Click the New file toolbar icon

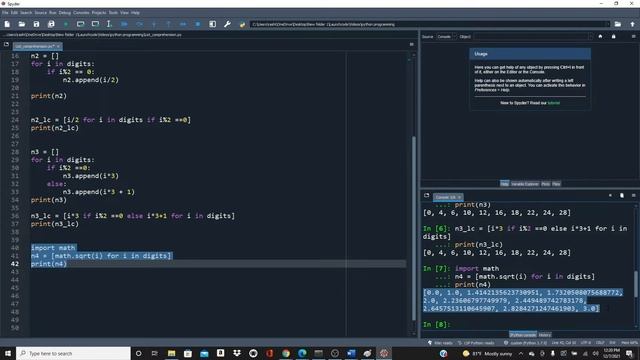coord(7,24)
